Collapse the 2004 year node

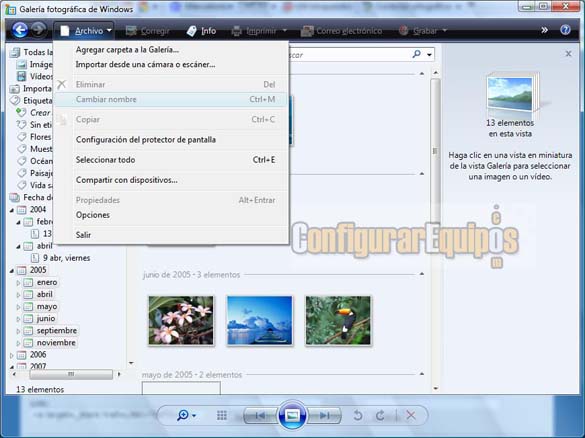[x=12, y=210]
